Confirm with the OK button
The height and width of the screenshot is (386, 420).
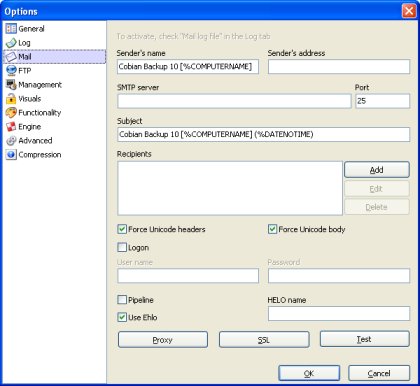click(309, 373)
